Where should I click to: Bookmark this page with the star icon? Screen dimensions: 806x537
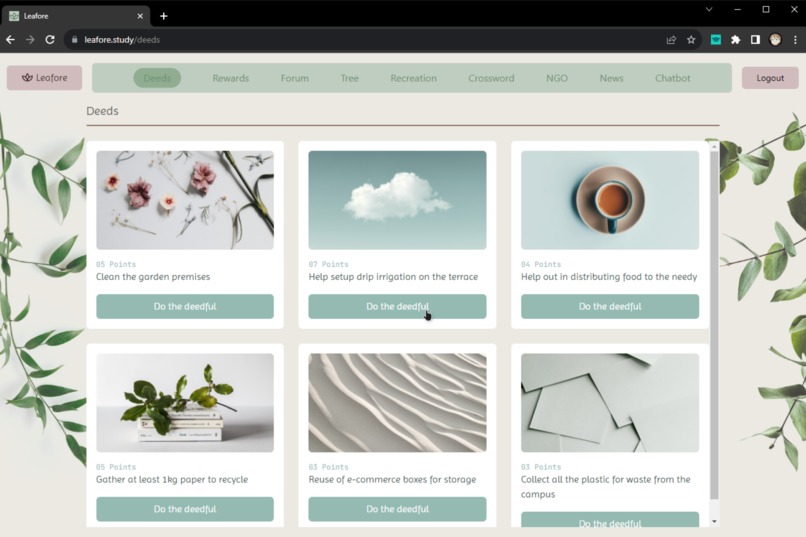(691, 40)
